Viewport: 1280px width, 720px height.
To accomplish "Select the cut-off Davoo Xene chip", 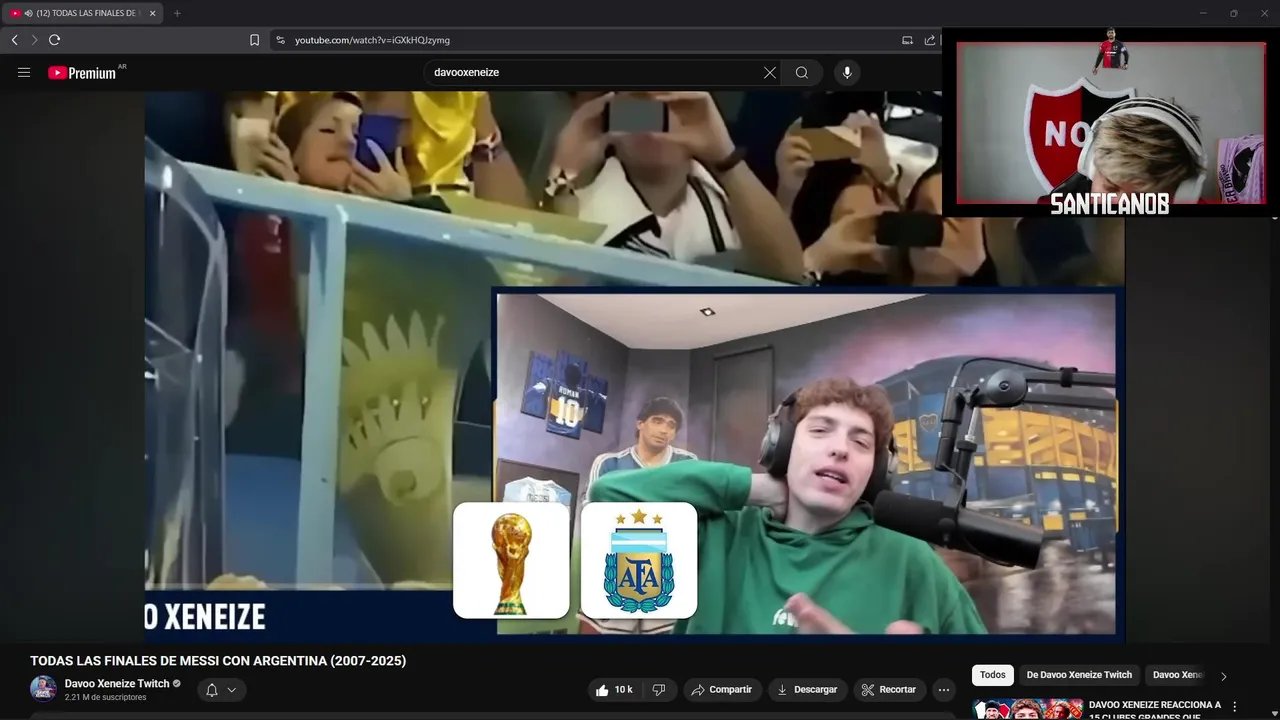I will pyautogui.click(x=1177, y=675).
